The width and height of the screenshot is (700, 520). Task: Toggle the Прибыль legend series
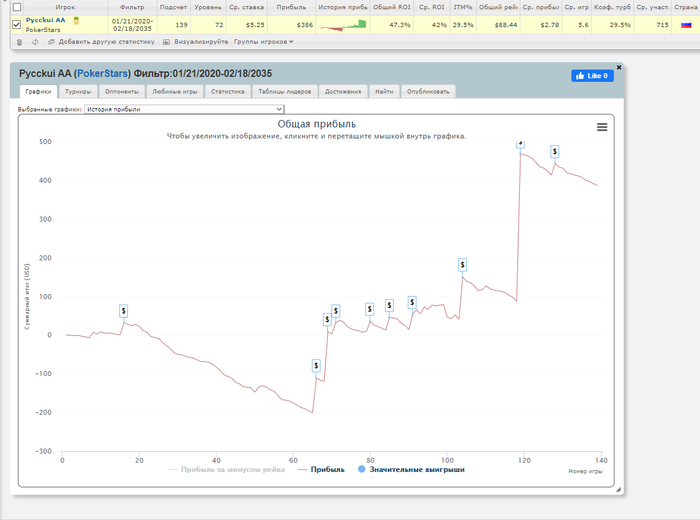click(321, 470)
